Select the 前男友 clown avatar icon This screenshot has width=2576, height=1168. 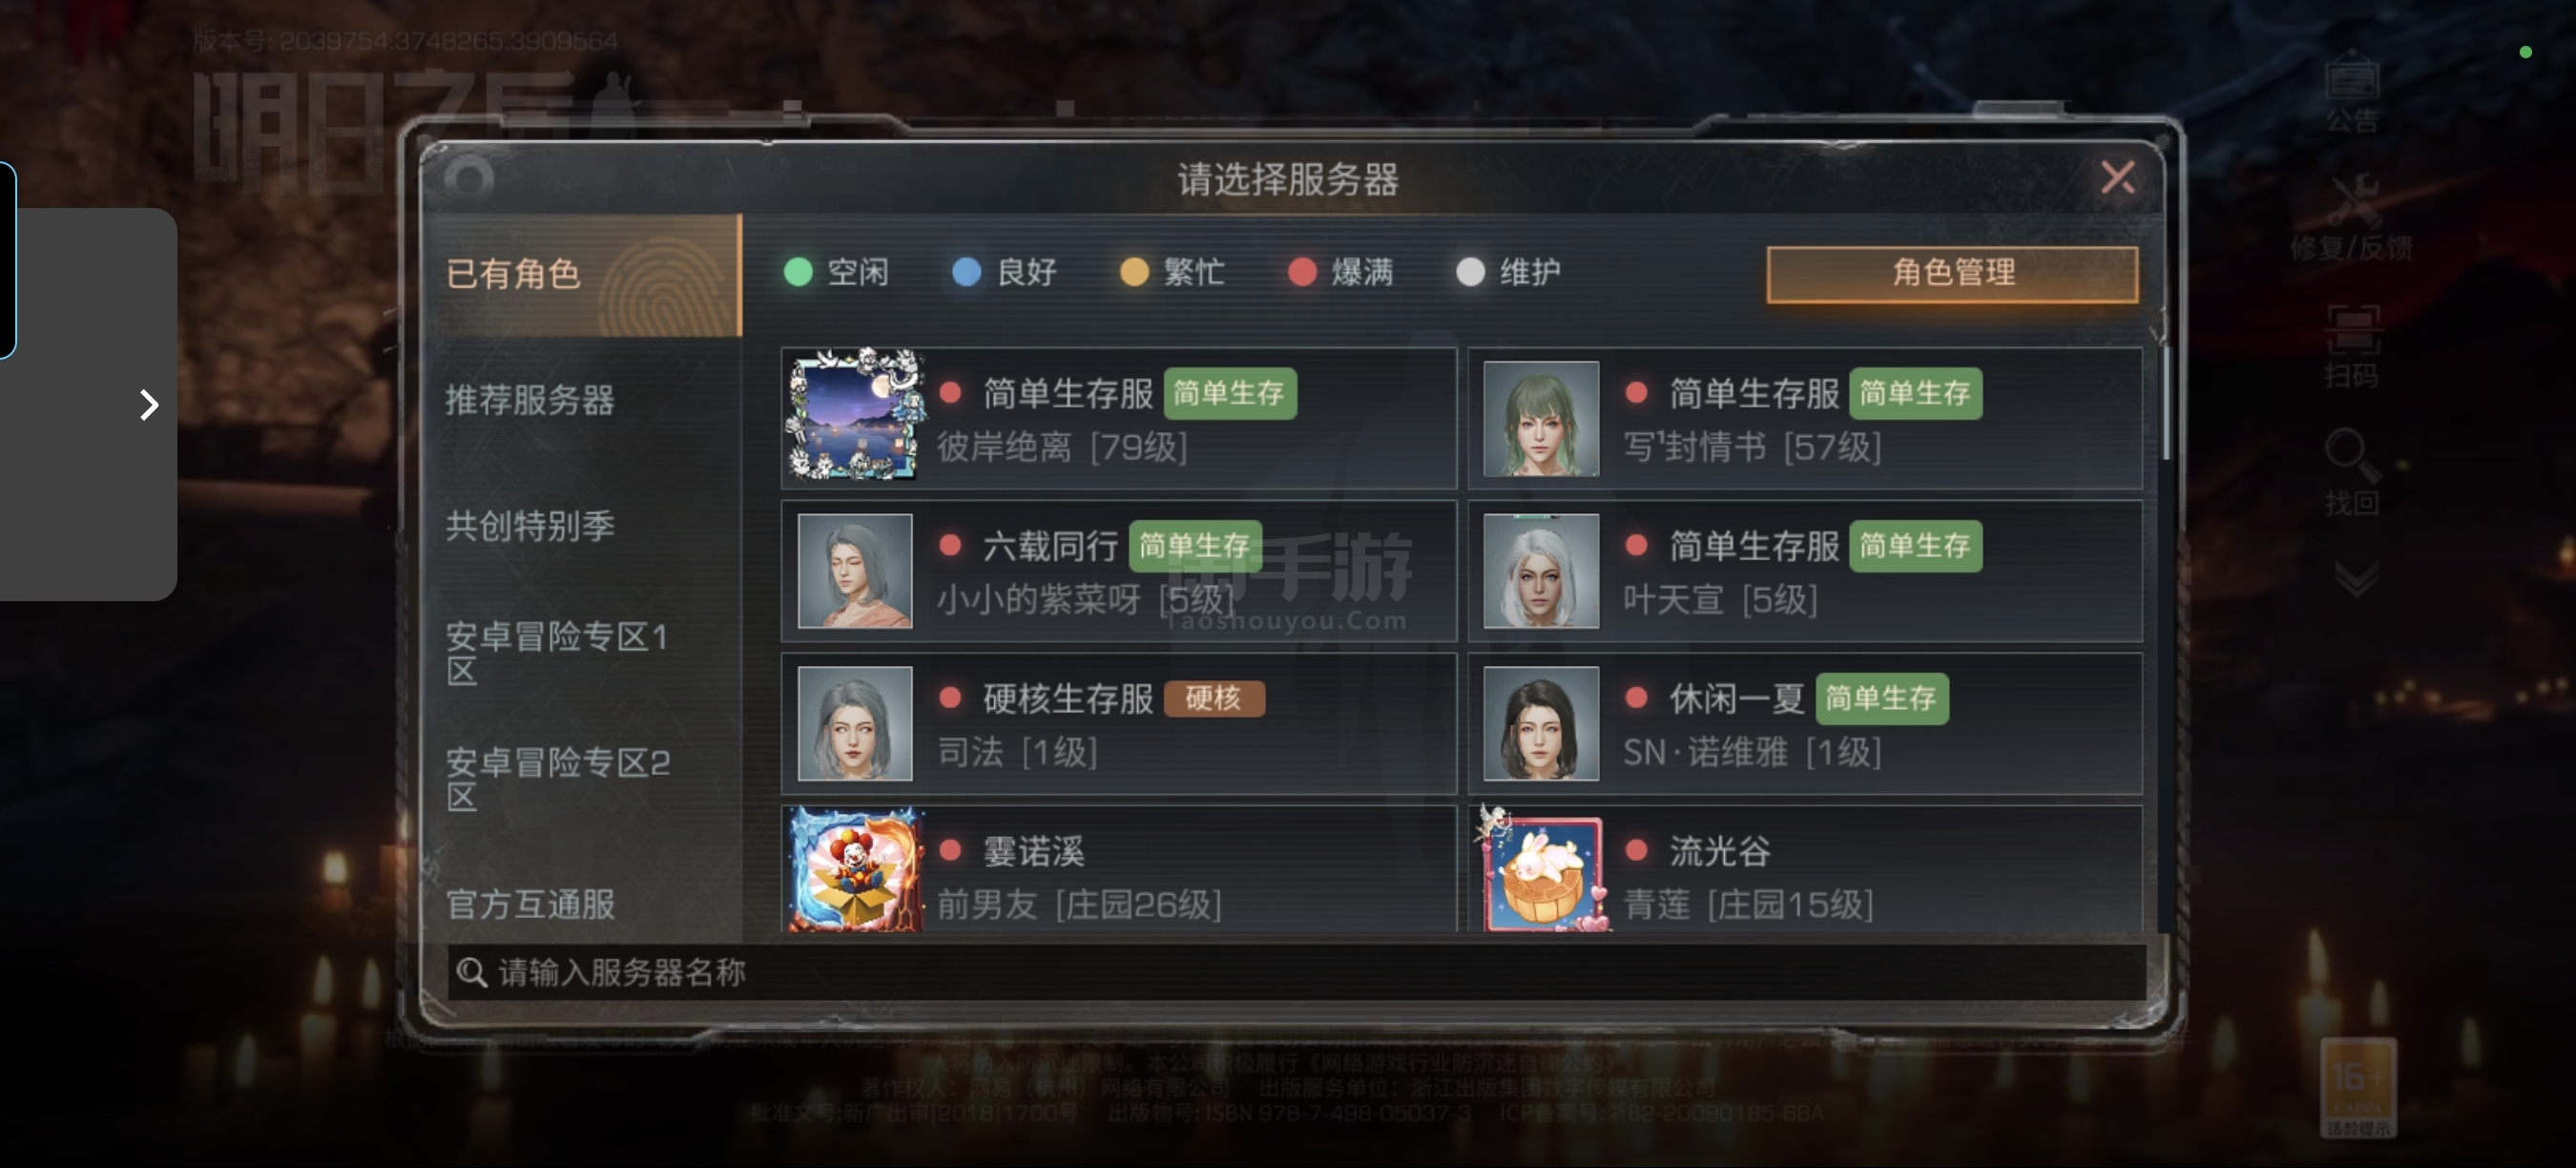(x=855, y=870)
